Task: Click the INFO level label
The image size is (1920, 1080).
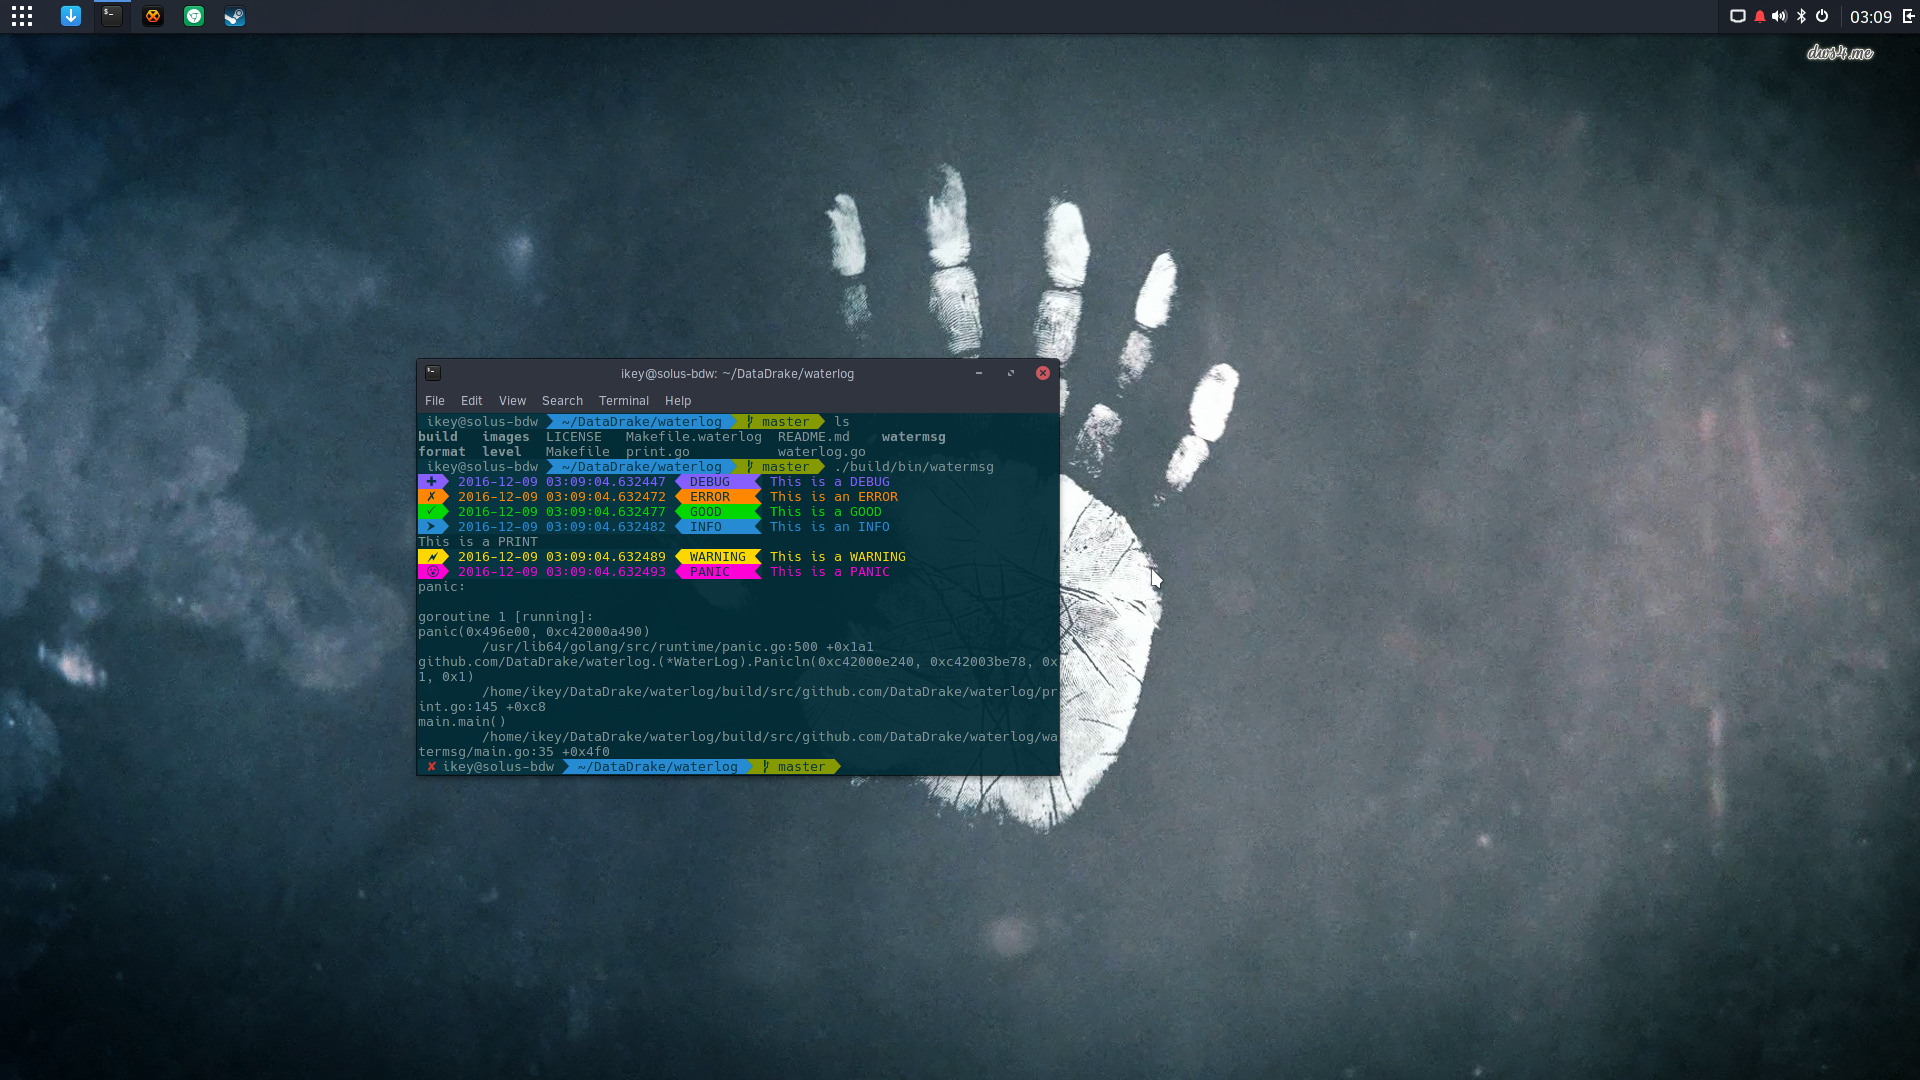Action: (706, 527)
